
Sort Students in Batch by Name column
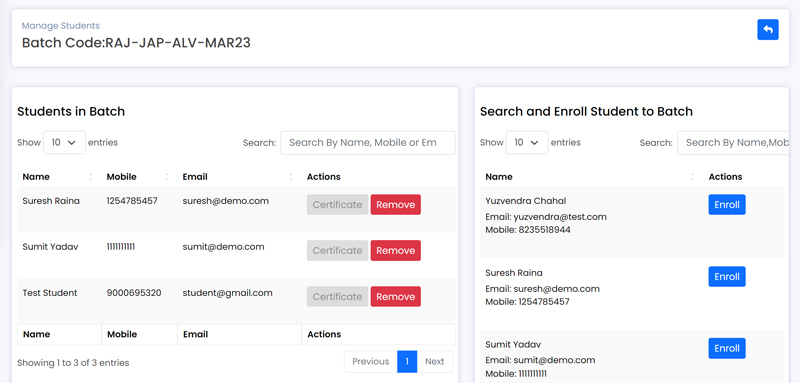coord(59,177)
